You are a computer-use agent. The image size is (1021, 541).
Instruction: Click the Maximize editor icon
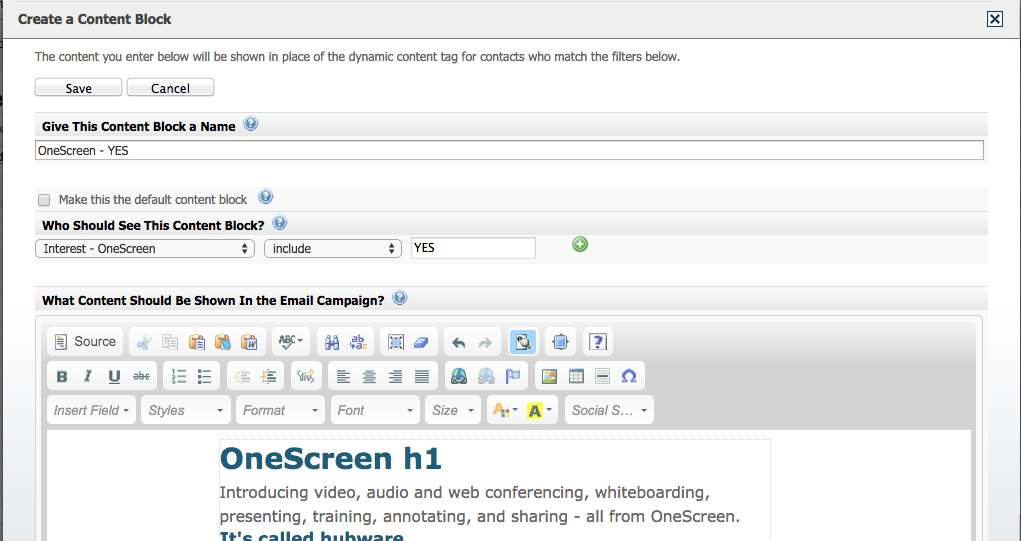[560, 342]
